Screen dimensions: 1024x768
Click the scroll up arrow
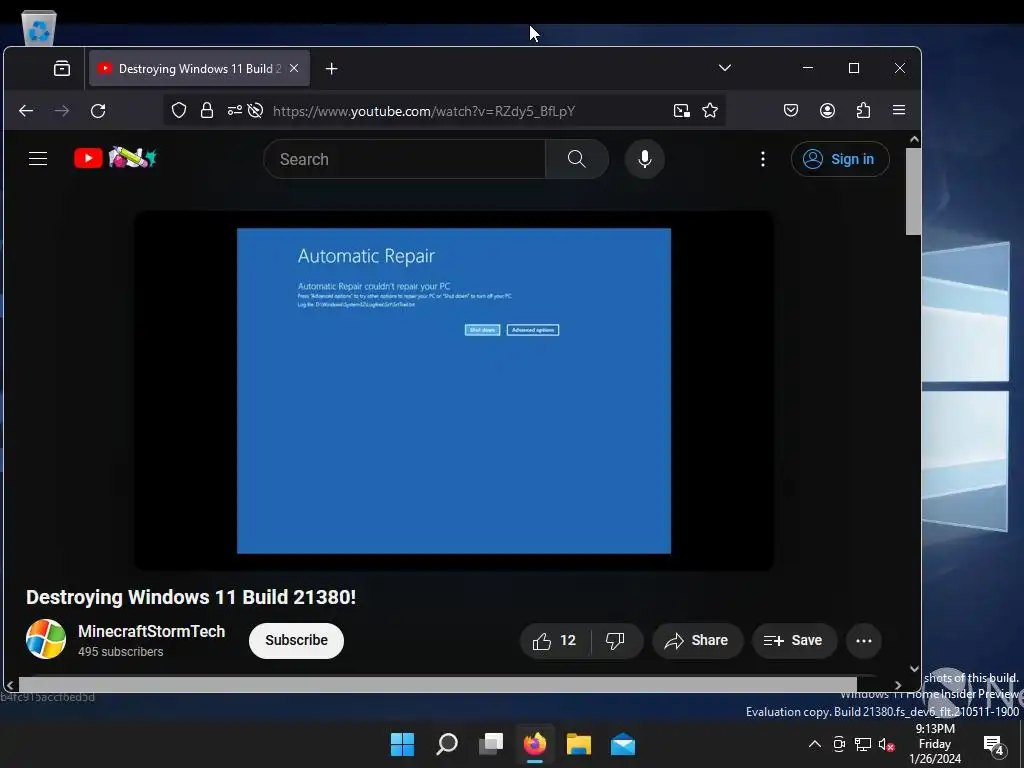pos(914,139)
